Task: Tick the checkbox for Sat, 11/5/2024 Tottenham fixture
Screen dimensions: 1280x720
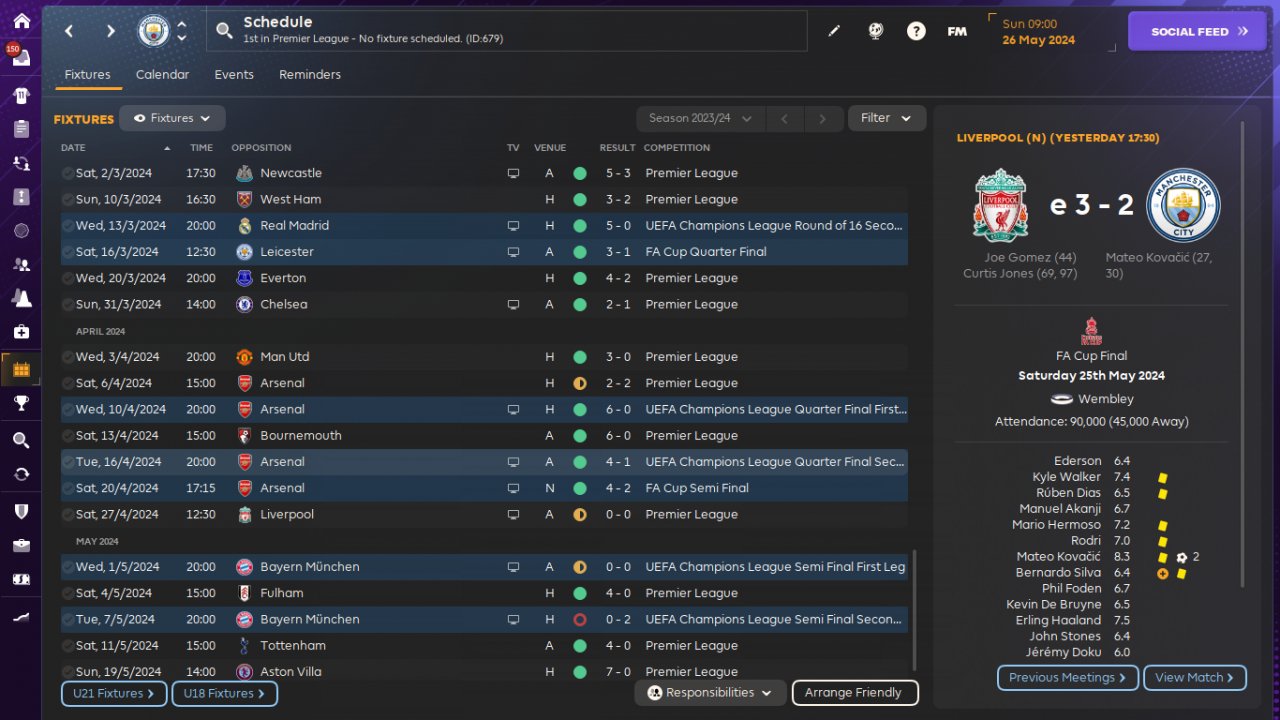Action: point(67,646)
